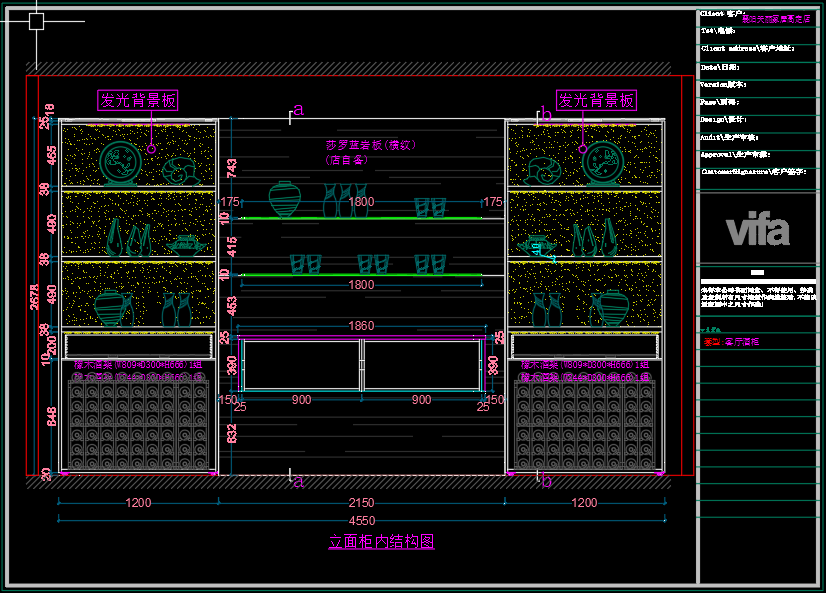826x593 pixels.
Task: Select the boat ornament on left cabinet middle shelf
Action: pyautogui.click(x=184, y=243)
